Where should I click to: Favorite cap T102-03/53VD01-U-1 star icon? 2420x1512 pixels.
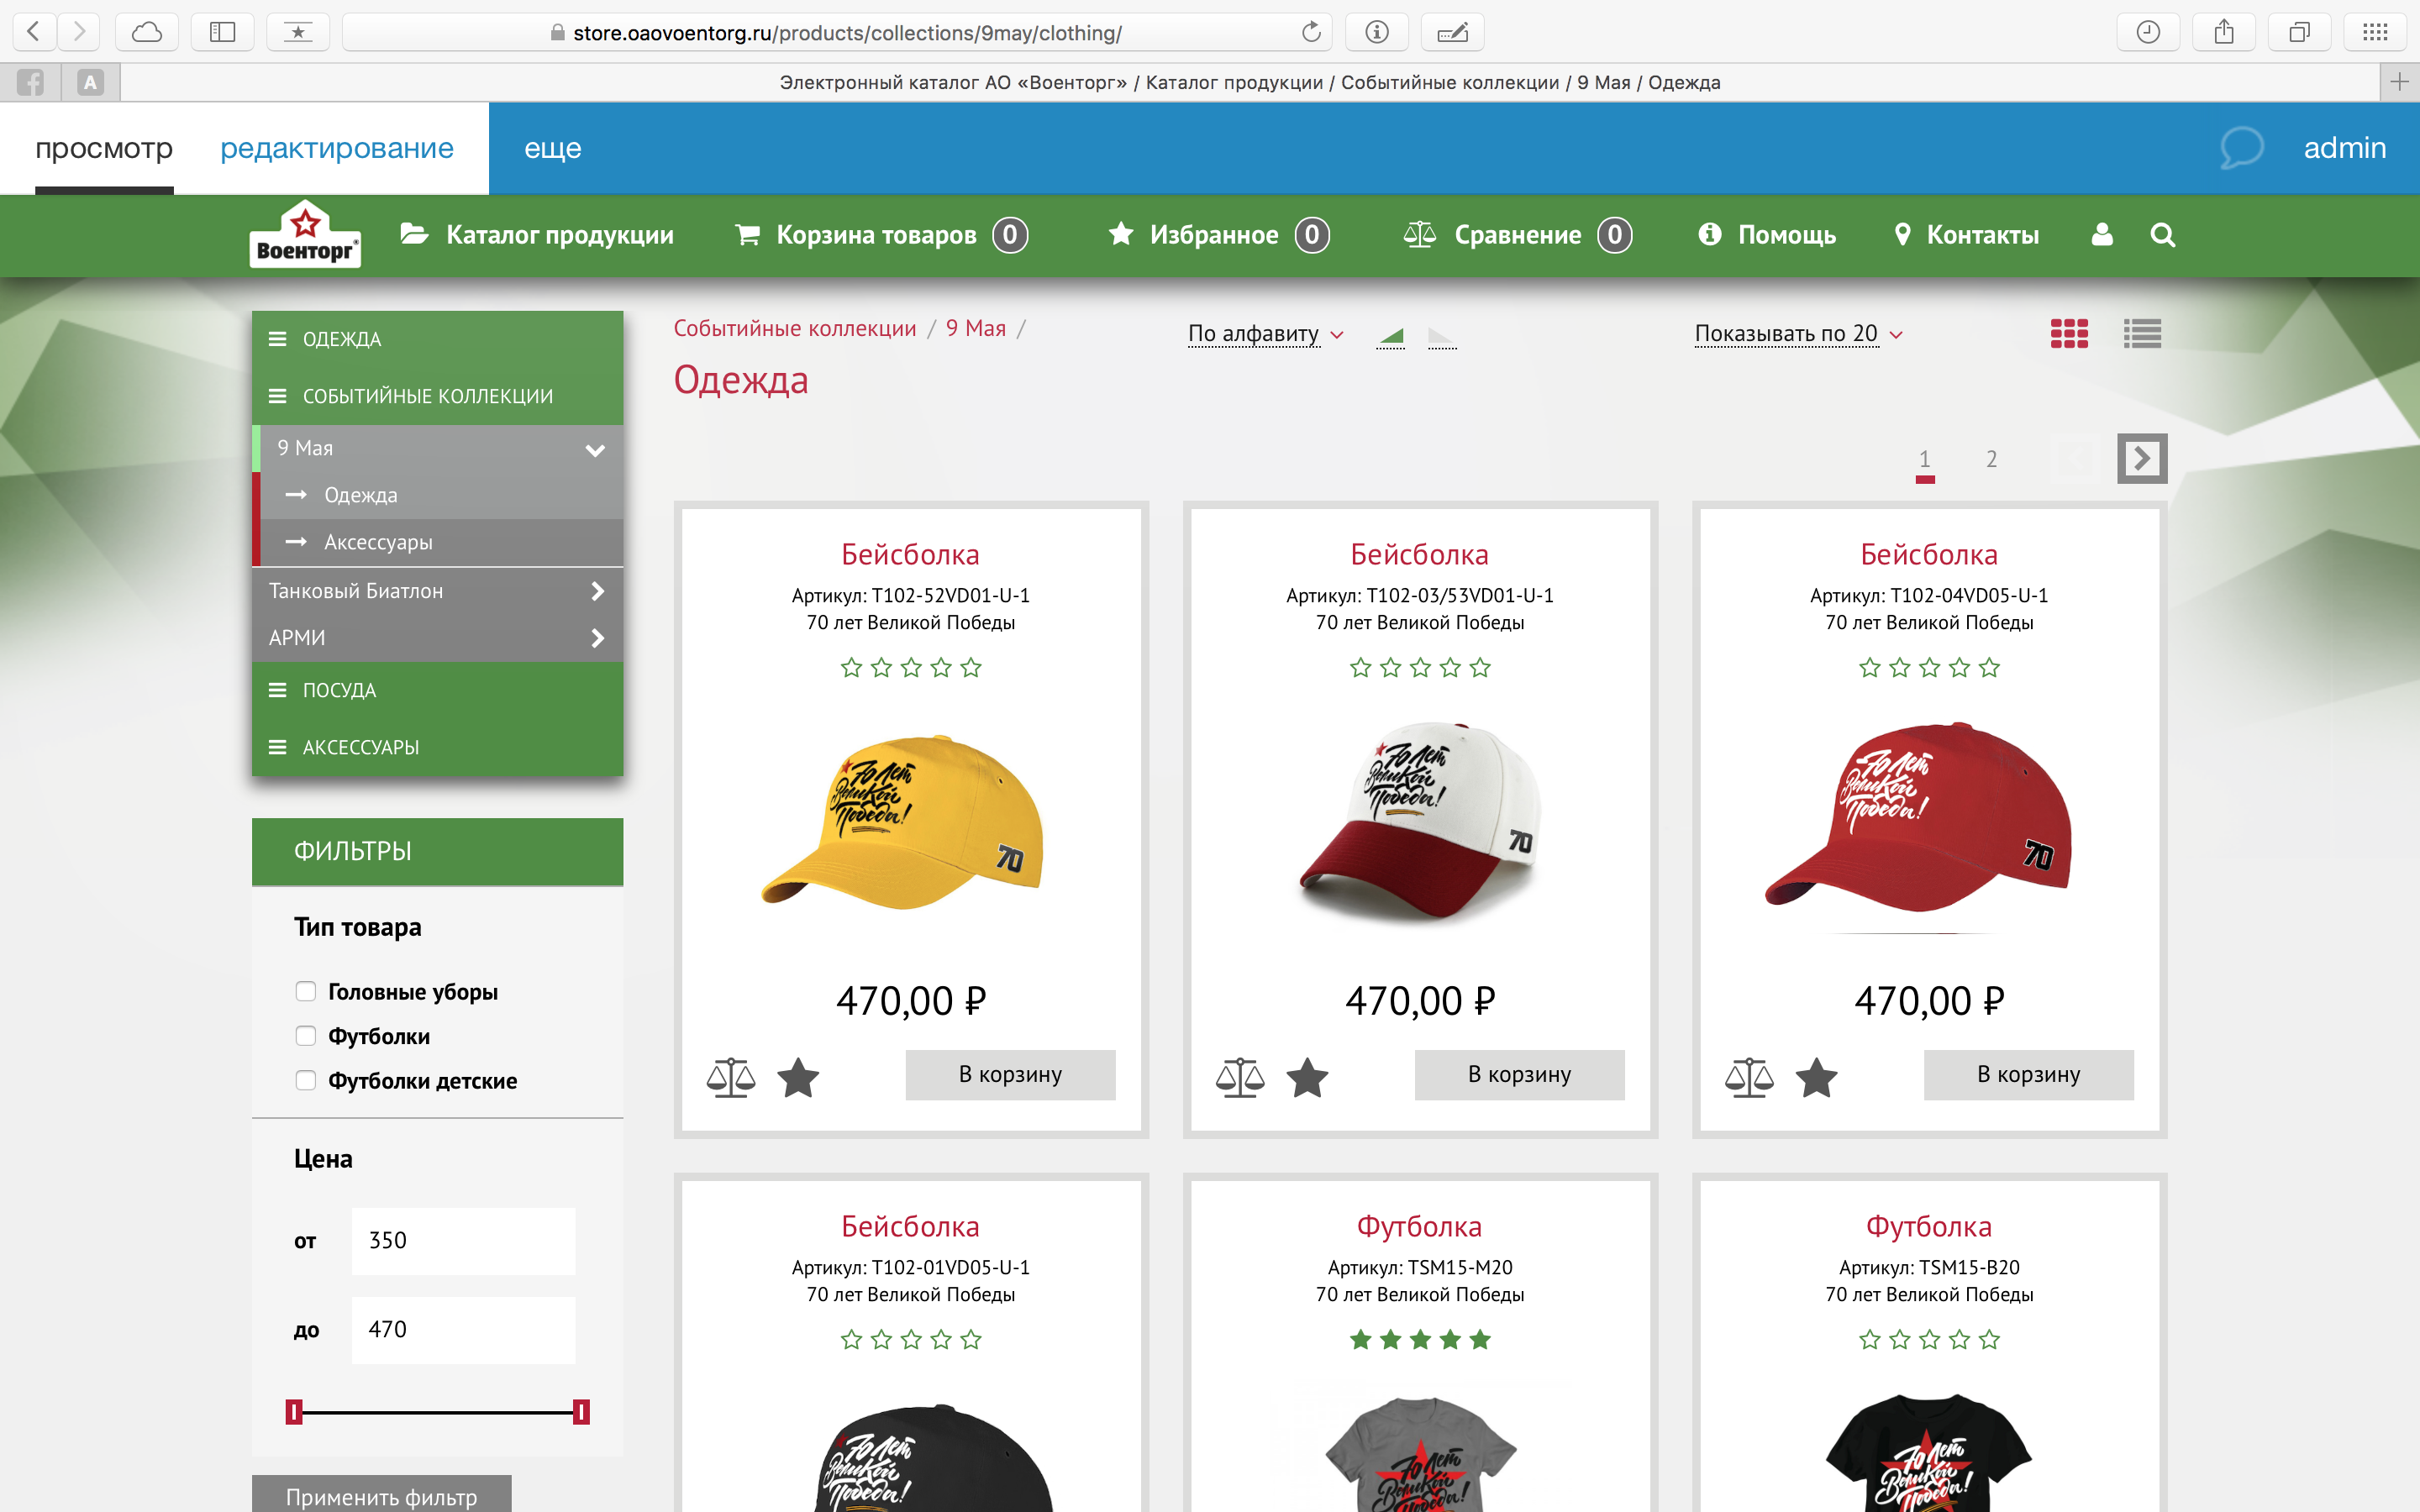[1307, 1077]
